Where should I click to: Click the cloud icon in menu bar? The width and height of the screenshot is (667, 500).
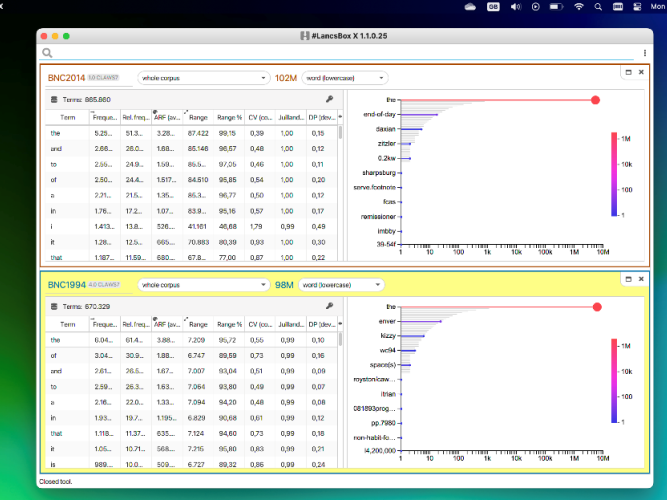tap(470, 6)
